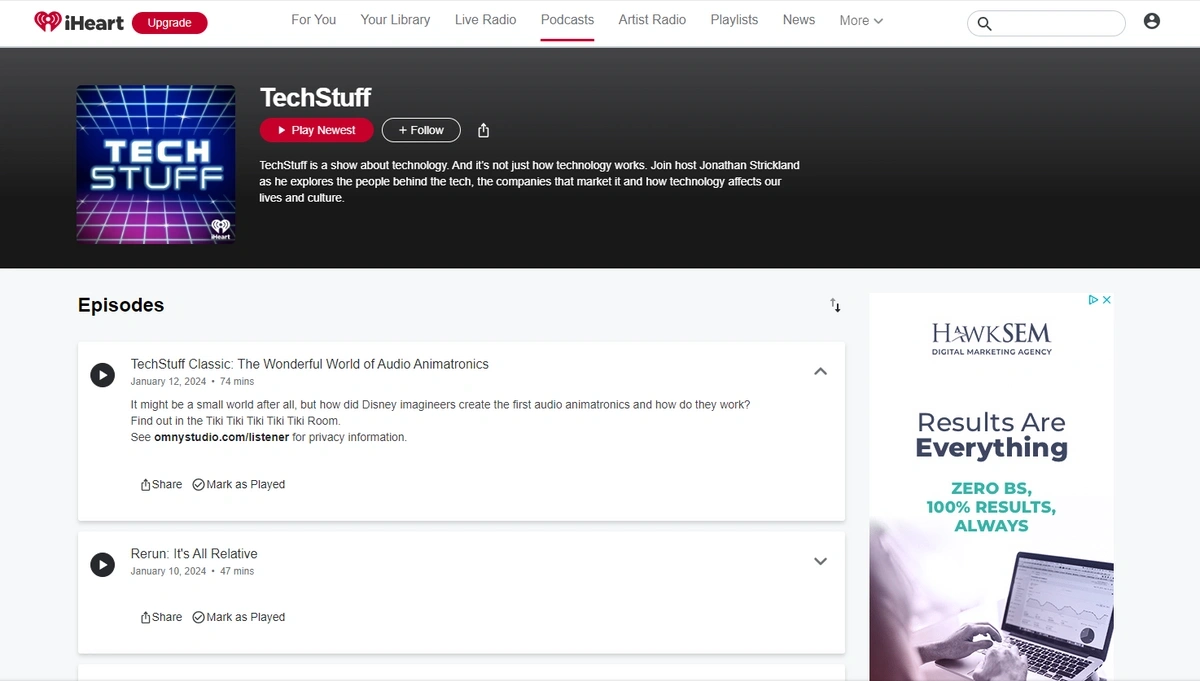Play the Rerun: It's All Relative episode
Screen dimensions: 1200x681
pos(102,564)
